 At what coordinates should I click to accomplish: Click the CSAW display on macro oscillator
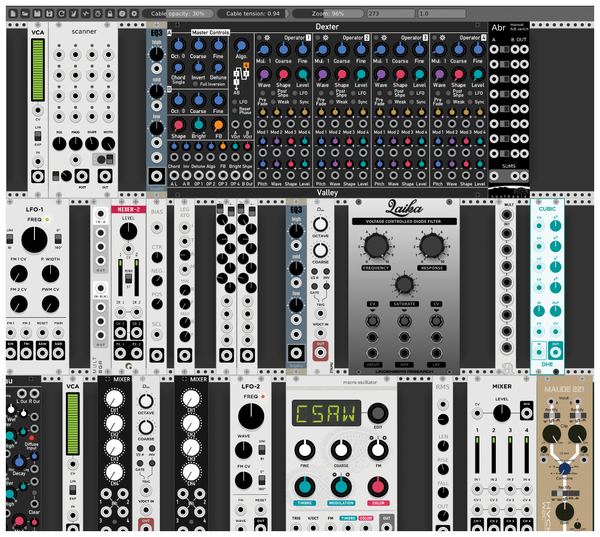coord(326,413)
